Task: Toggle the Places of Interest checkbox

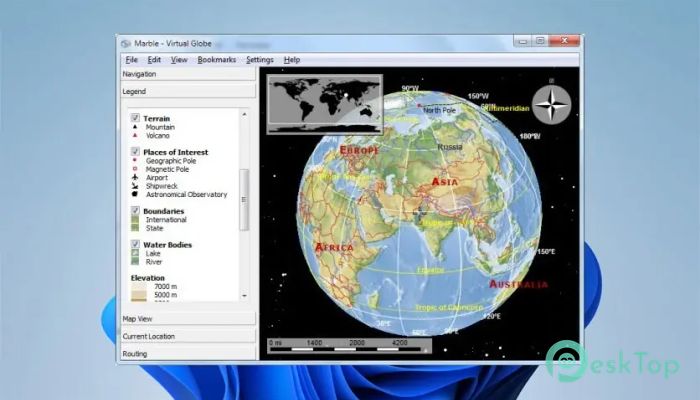Action: (x=135, y=151)
